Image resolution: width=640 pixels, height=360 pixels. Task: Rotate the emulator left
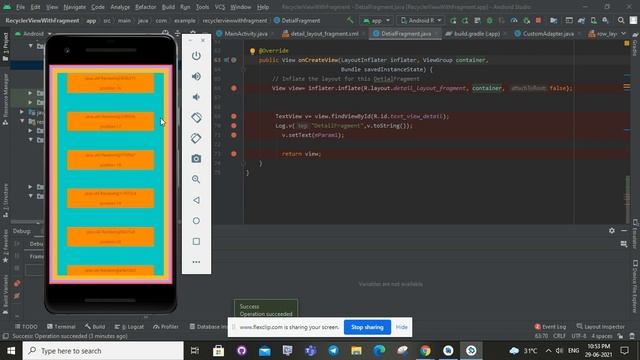pyautogui.click(x=196, y=118)
